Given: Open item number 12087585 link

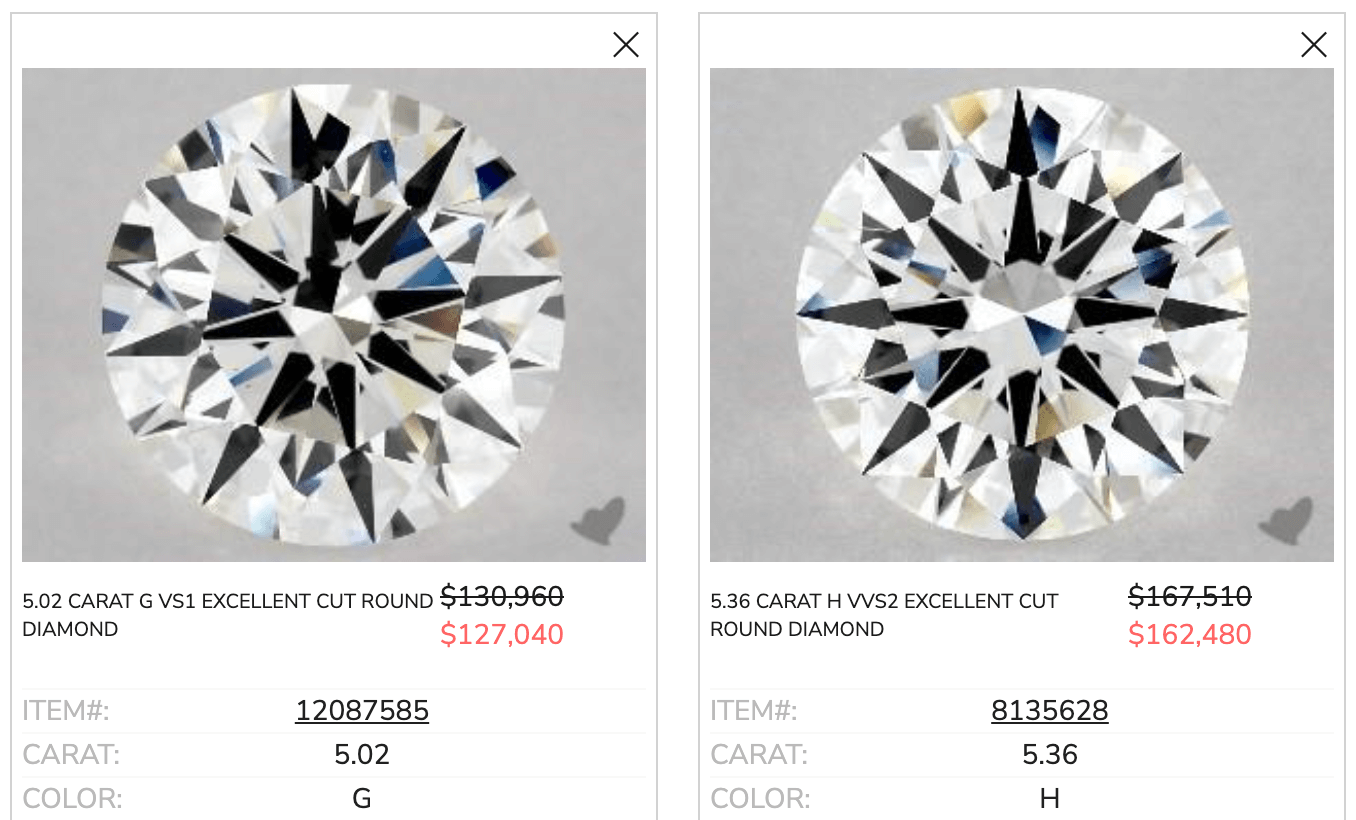Looking at the screenshot, I should pyautogui.click(x=362, y=711).
